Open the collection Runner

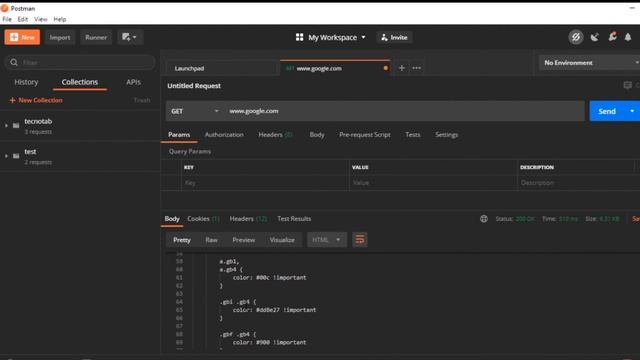[x=96, y=37]
